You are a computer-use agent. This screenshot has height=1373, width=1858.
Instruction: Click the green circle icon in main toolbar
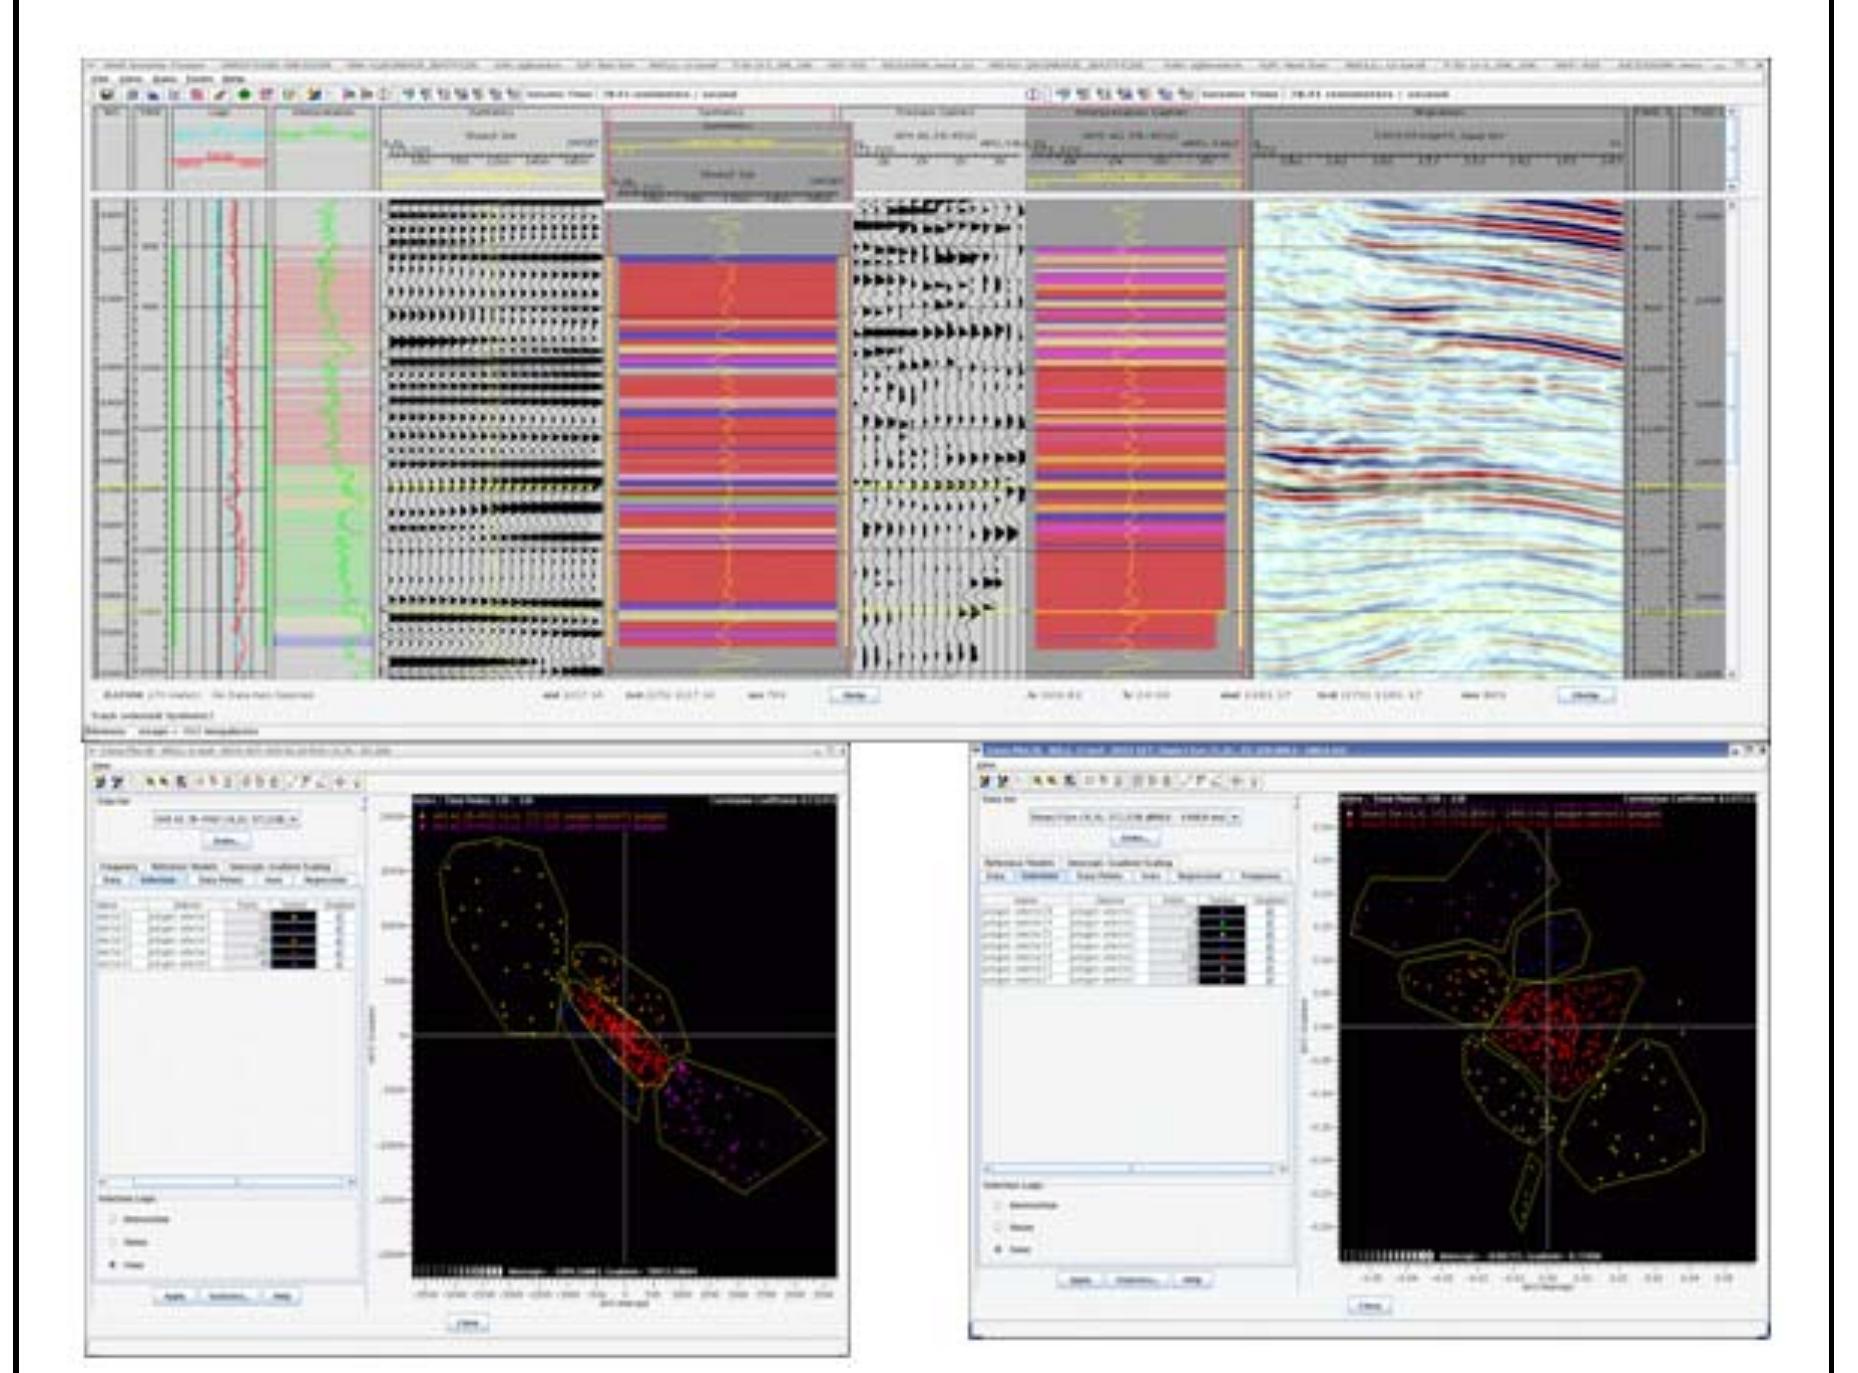pyautogui.click(x=243, y=95)
